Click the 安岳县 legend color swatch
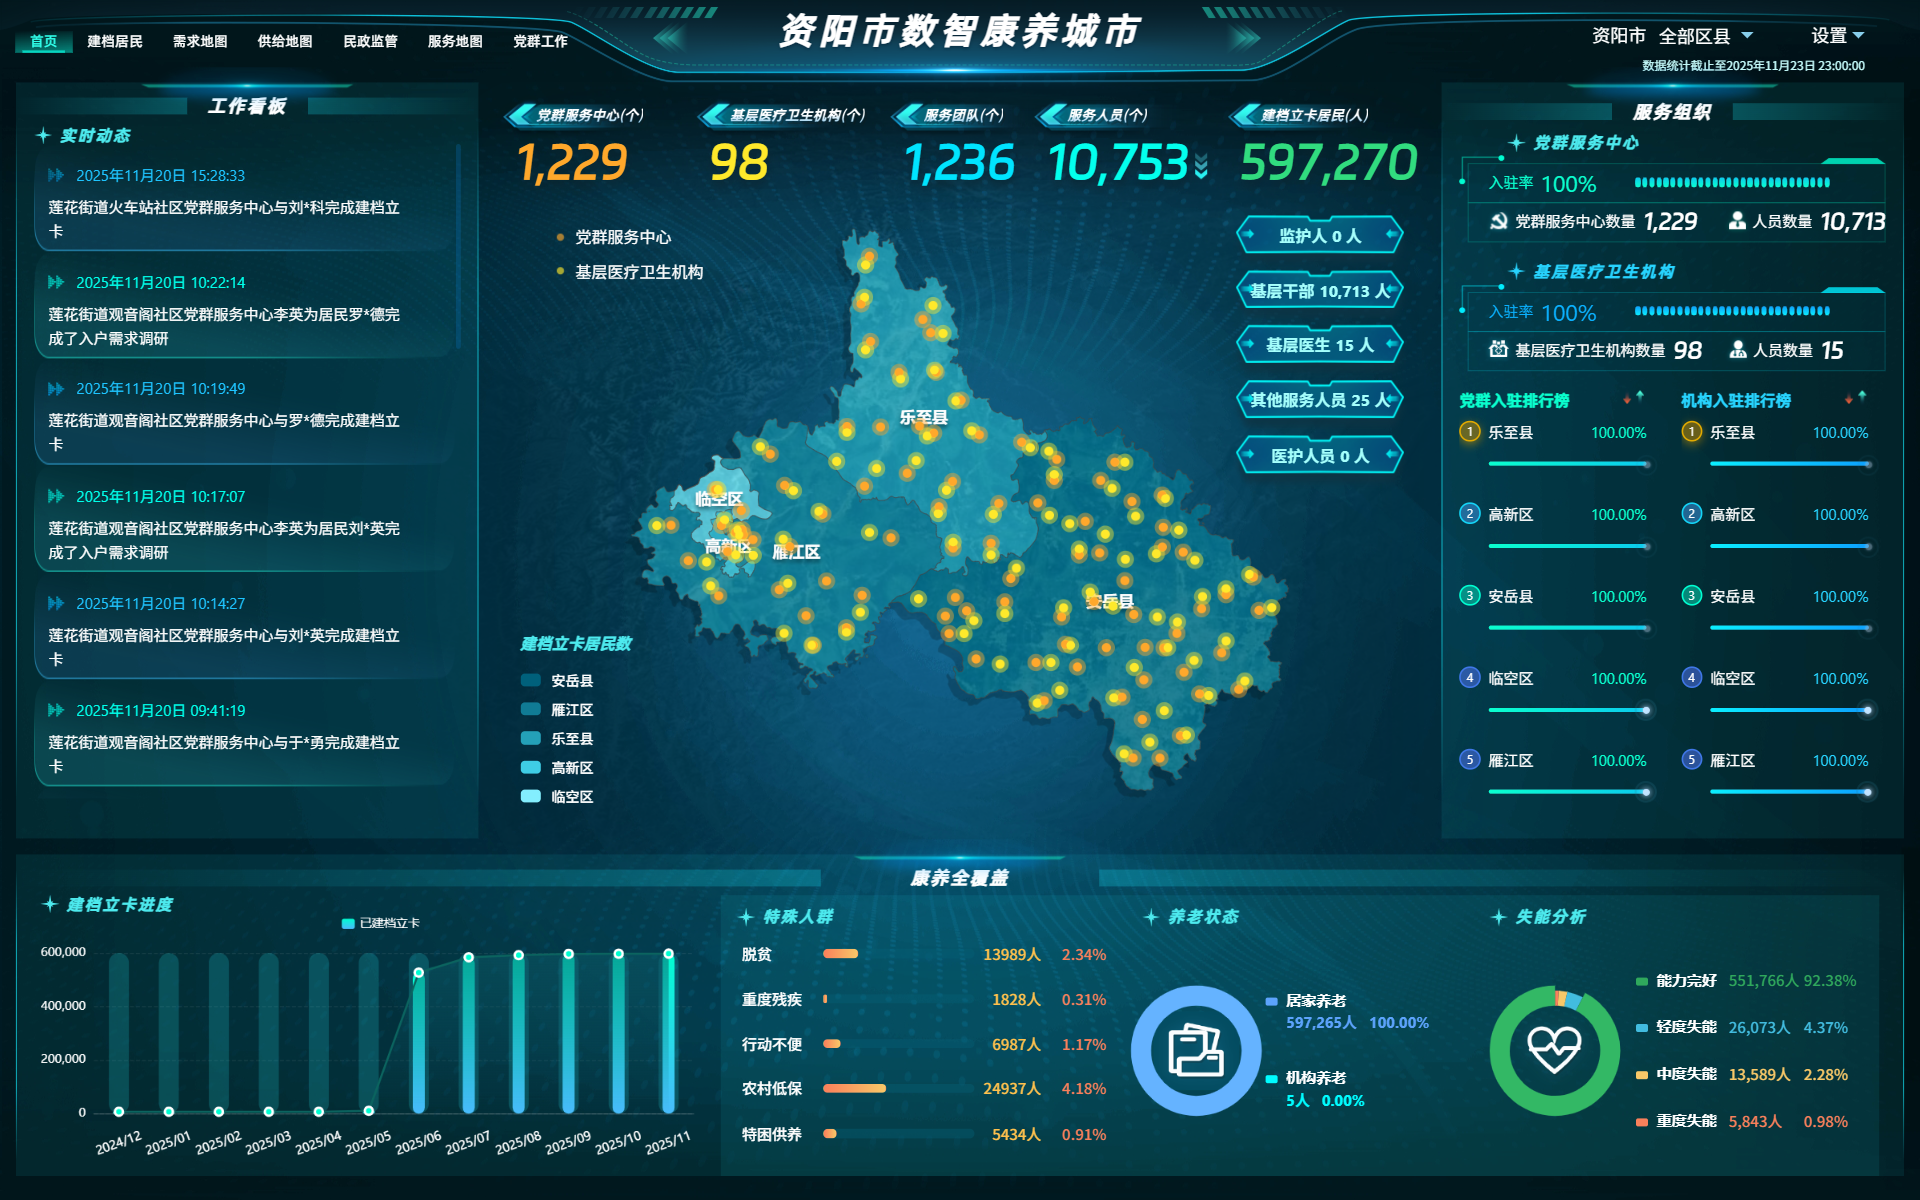The width and height of the screenshot is (1920, 1200). 531,680
